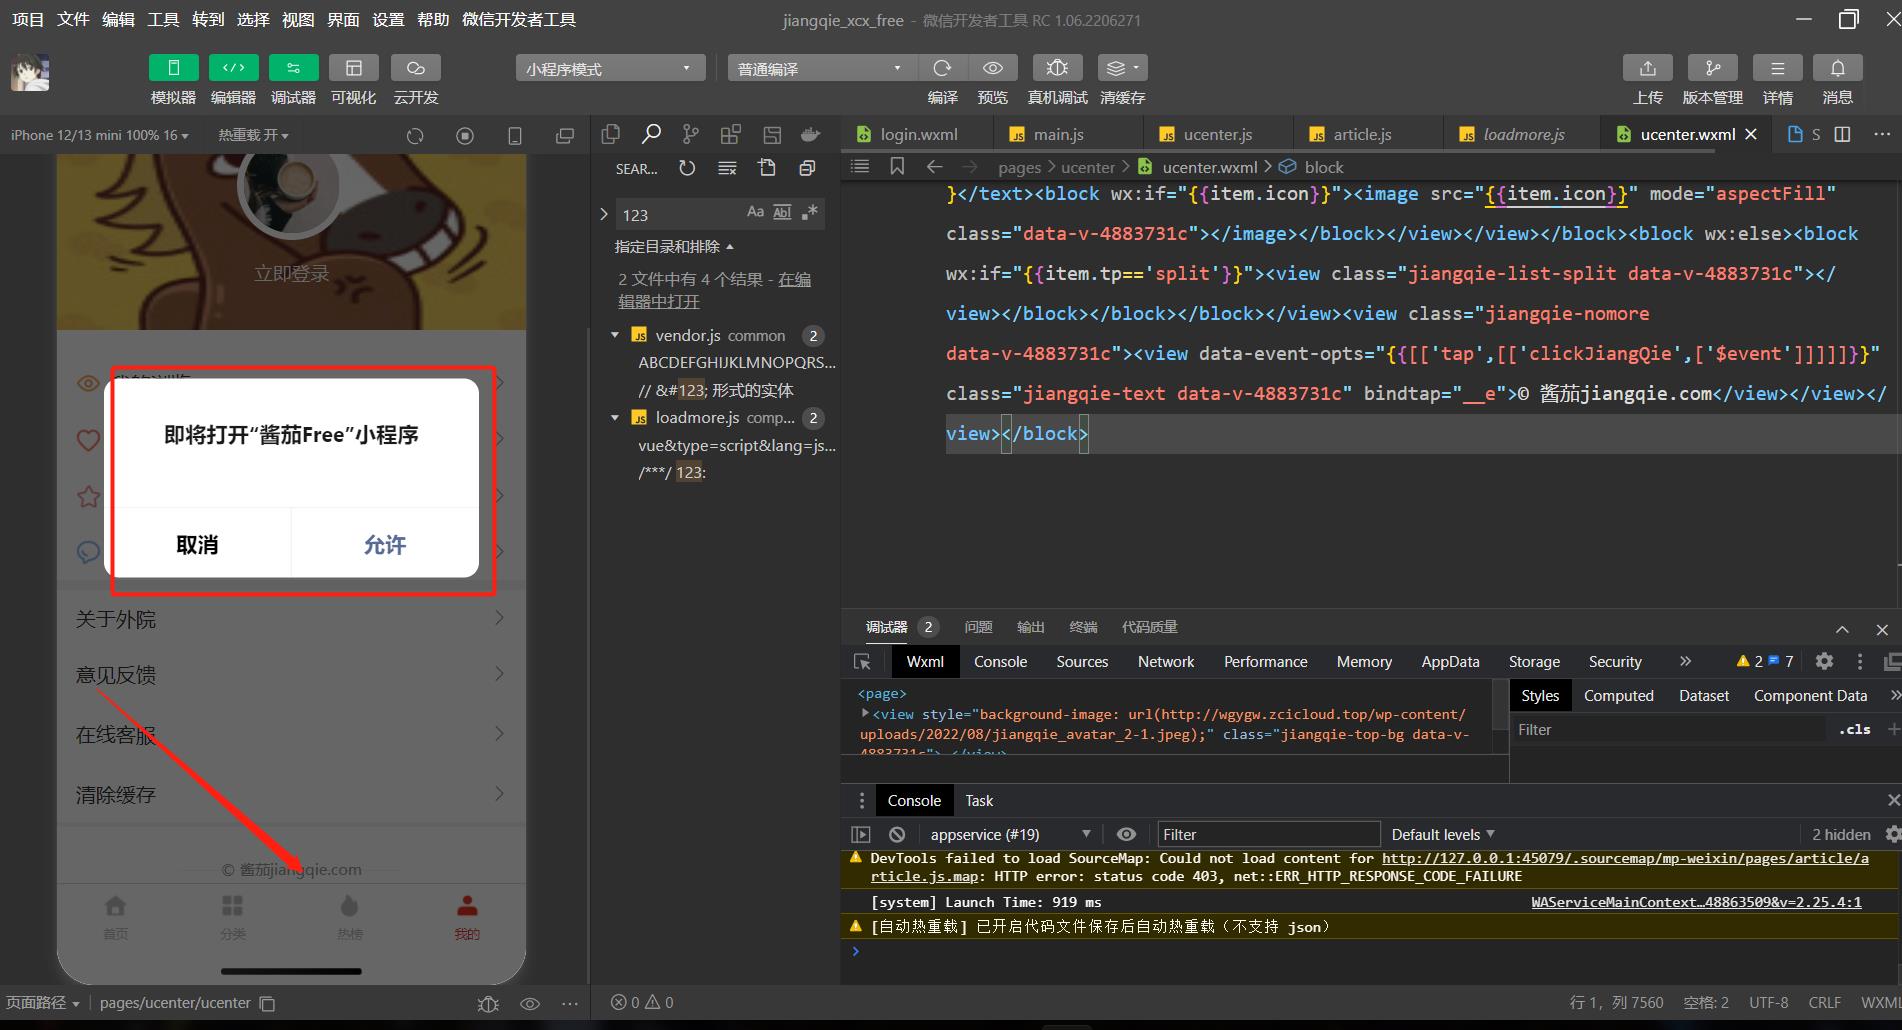Open the devtools settings gear
The height and width of the screenshot is (1030, 1902).
coord(1824,661)
